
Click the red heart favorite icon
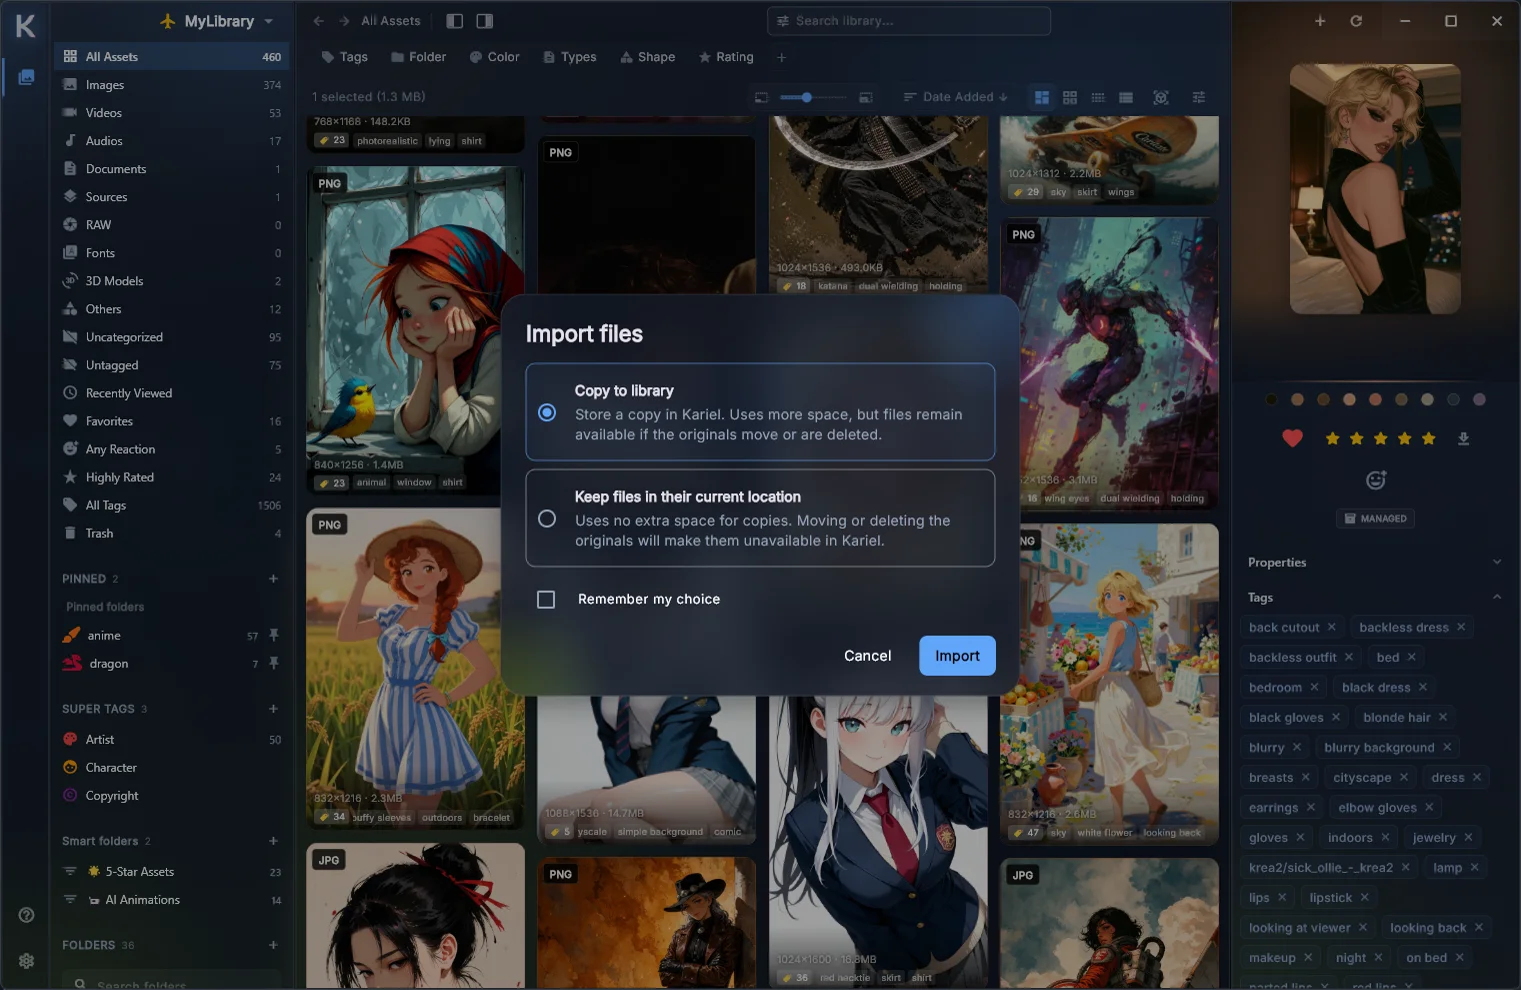[x=1292, y=438]
